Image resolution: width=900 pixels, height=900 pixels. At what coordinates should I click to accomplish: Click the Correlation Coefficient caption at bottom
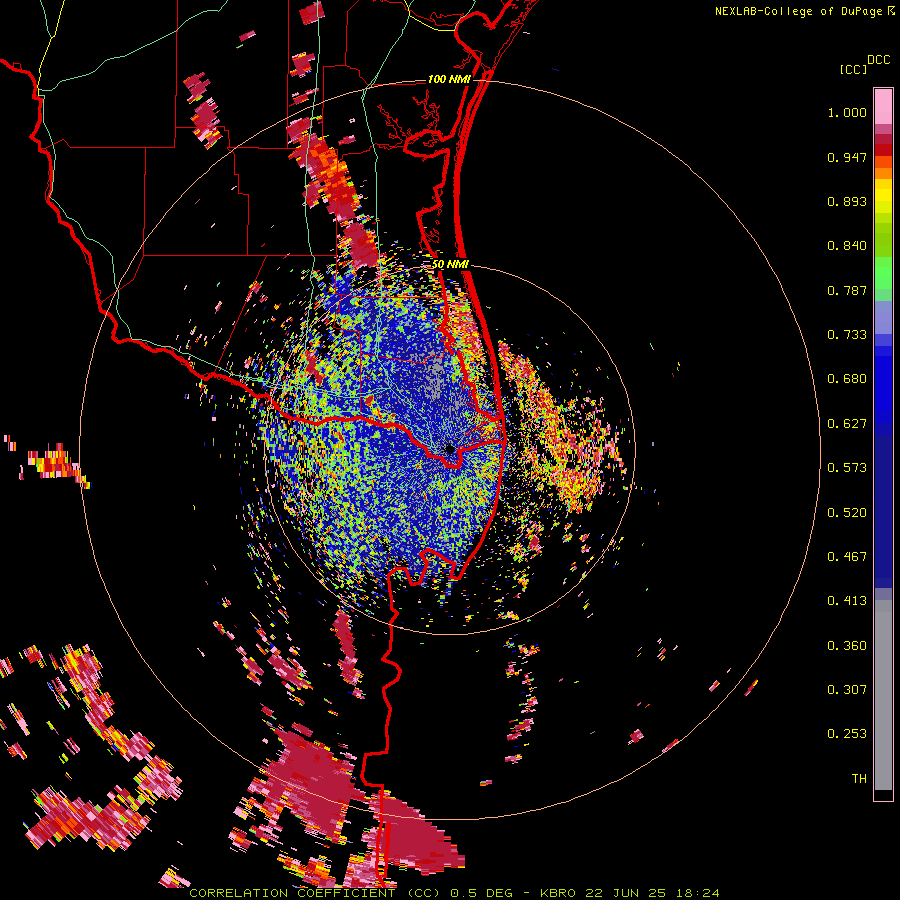click(454, 893)
